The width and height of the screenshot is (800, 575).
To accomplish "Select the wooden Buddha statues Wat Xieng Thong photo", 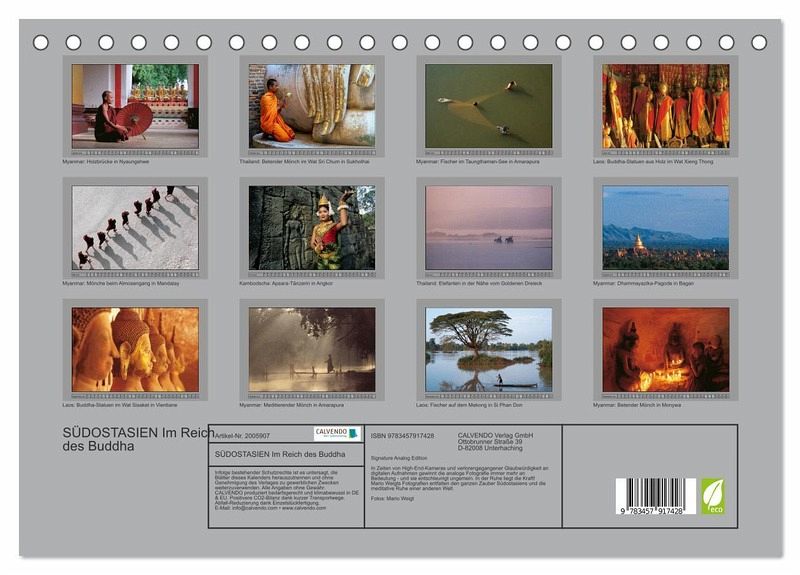I will point(665,106).
